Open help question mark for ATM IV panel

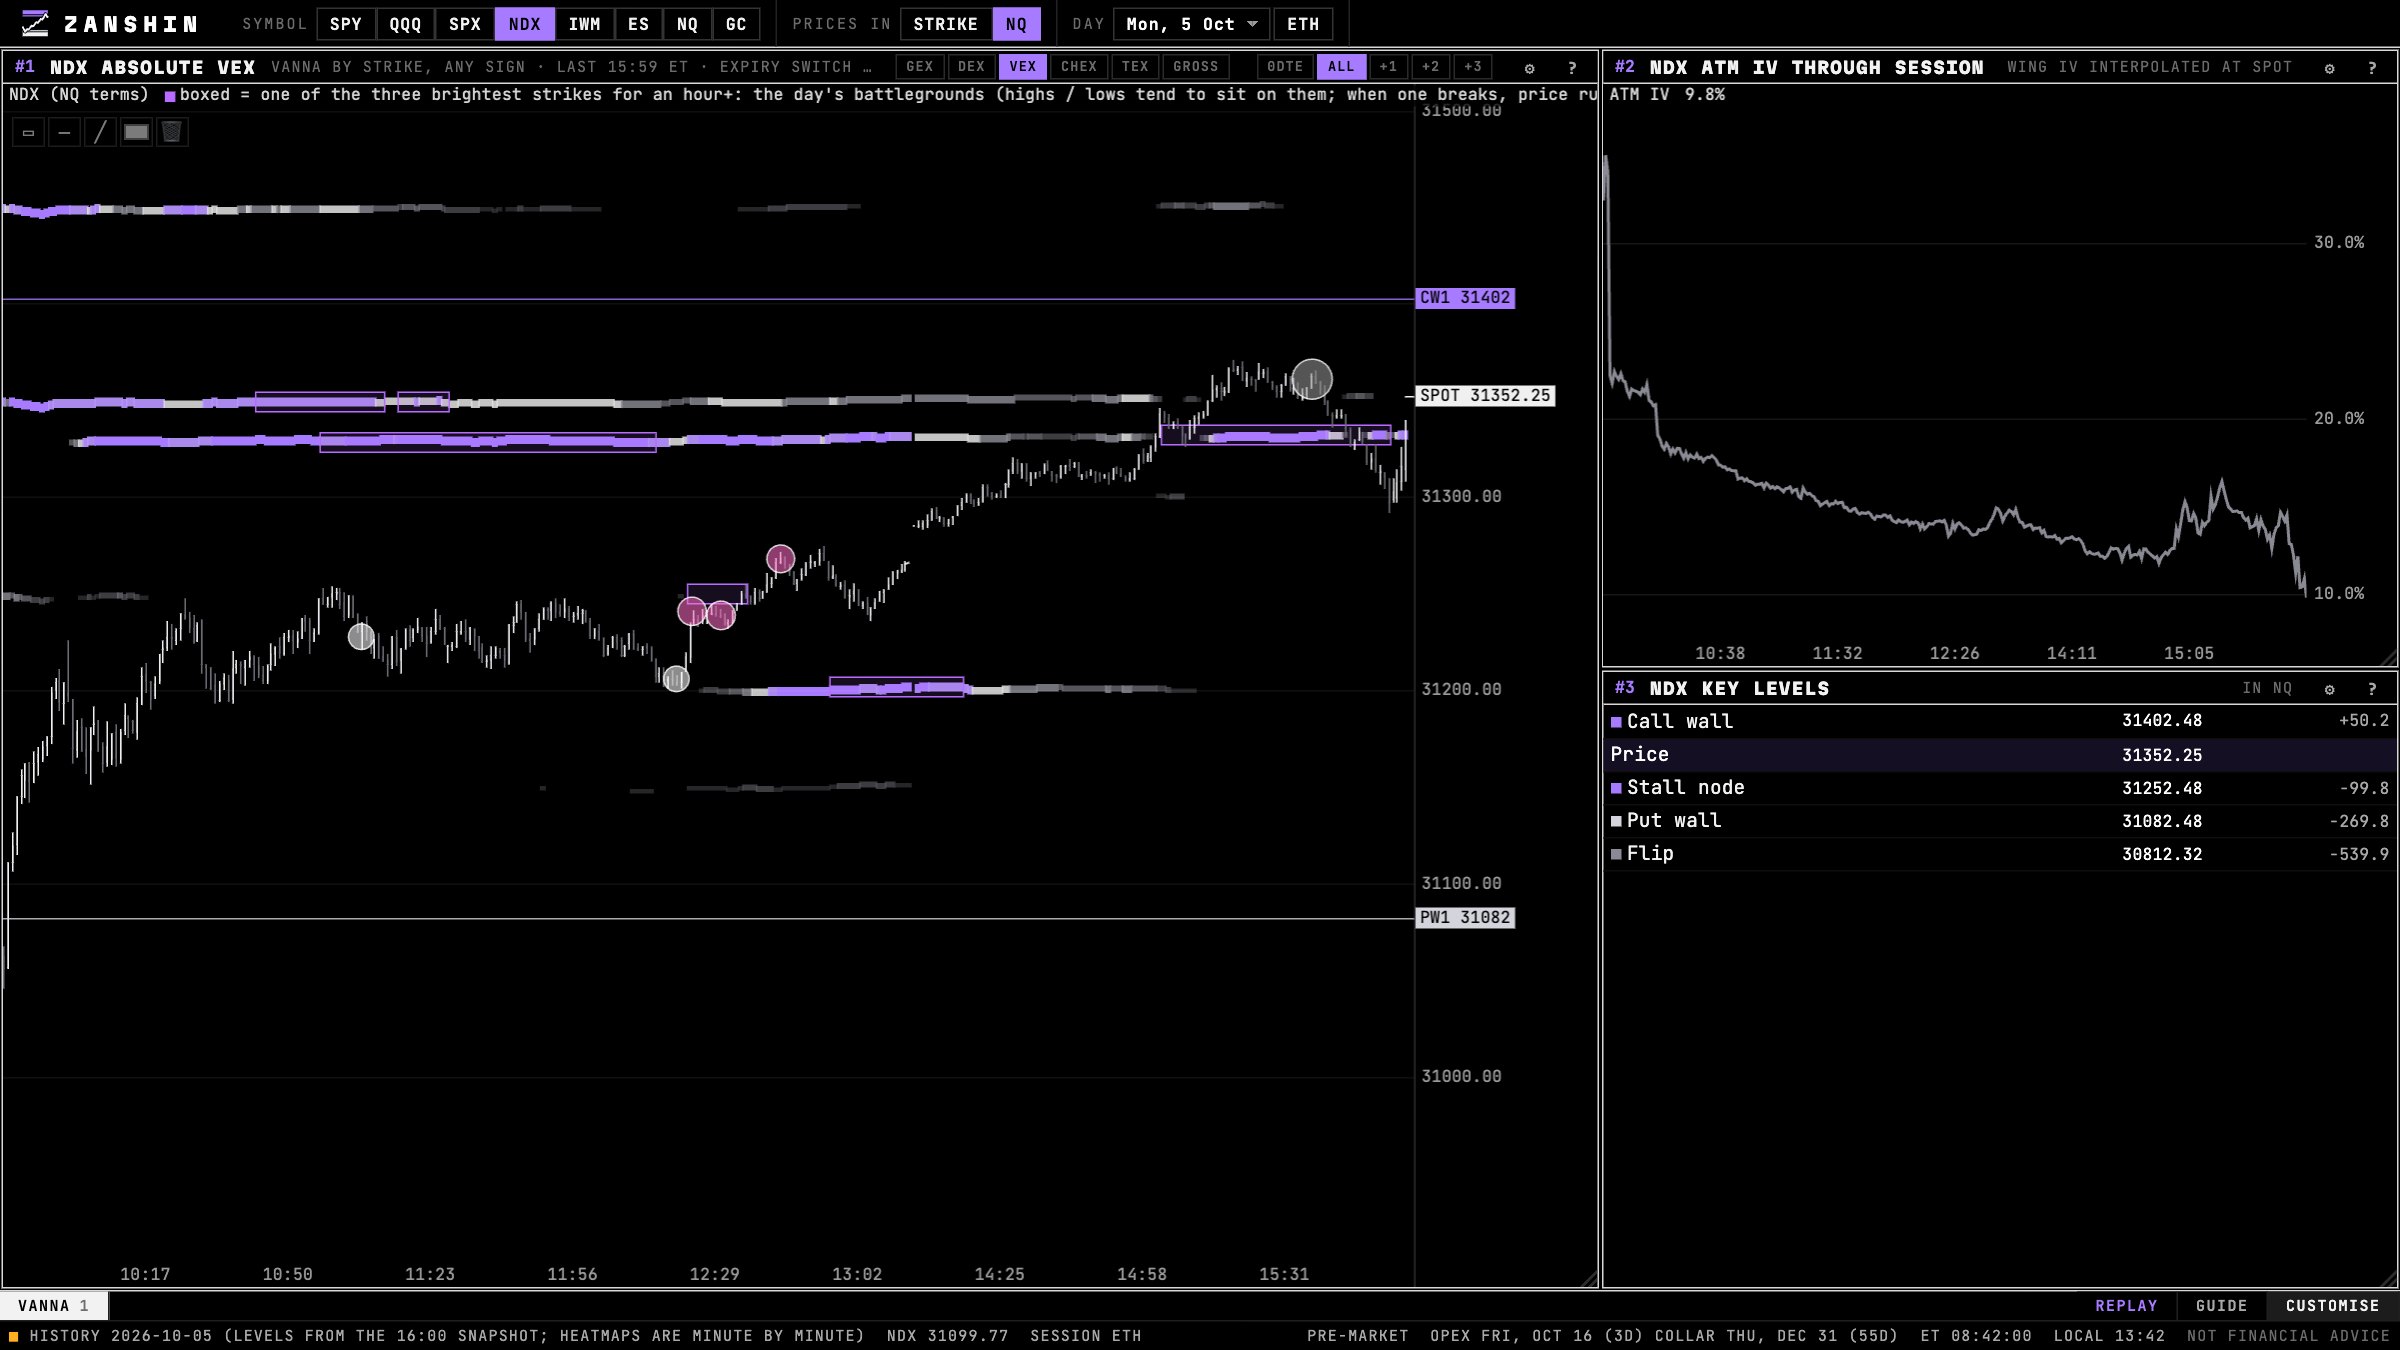tap(2372, 68)
